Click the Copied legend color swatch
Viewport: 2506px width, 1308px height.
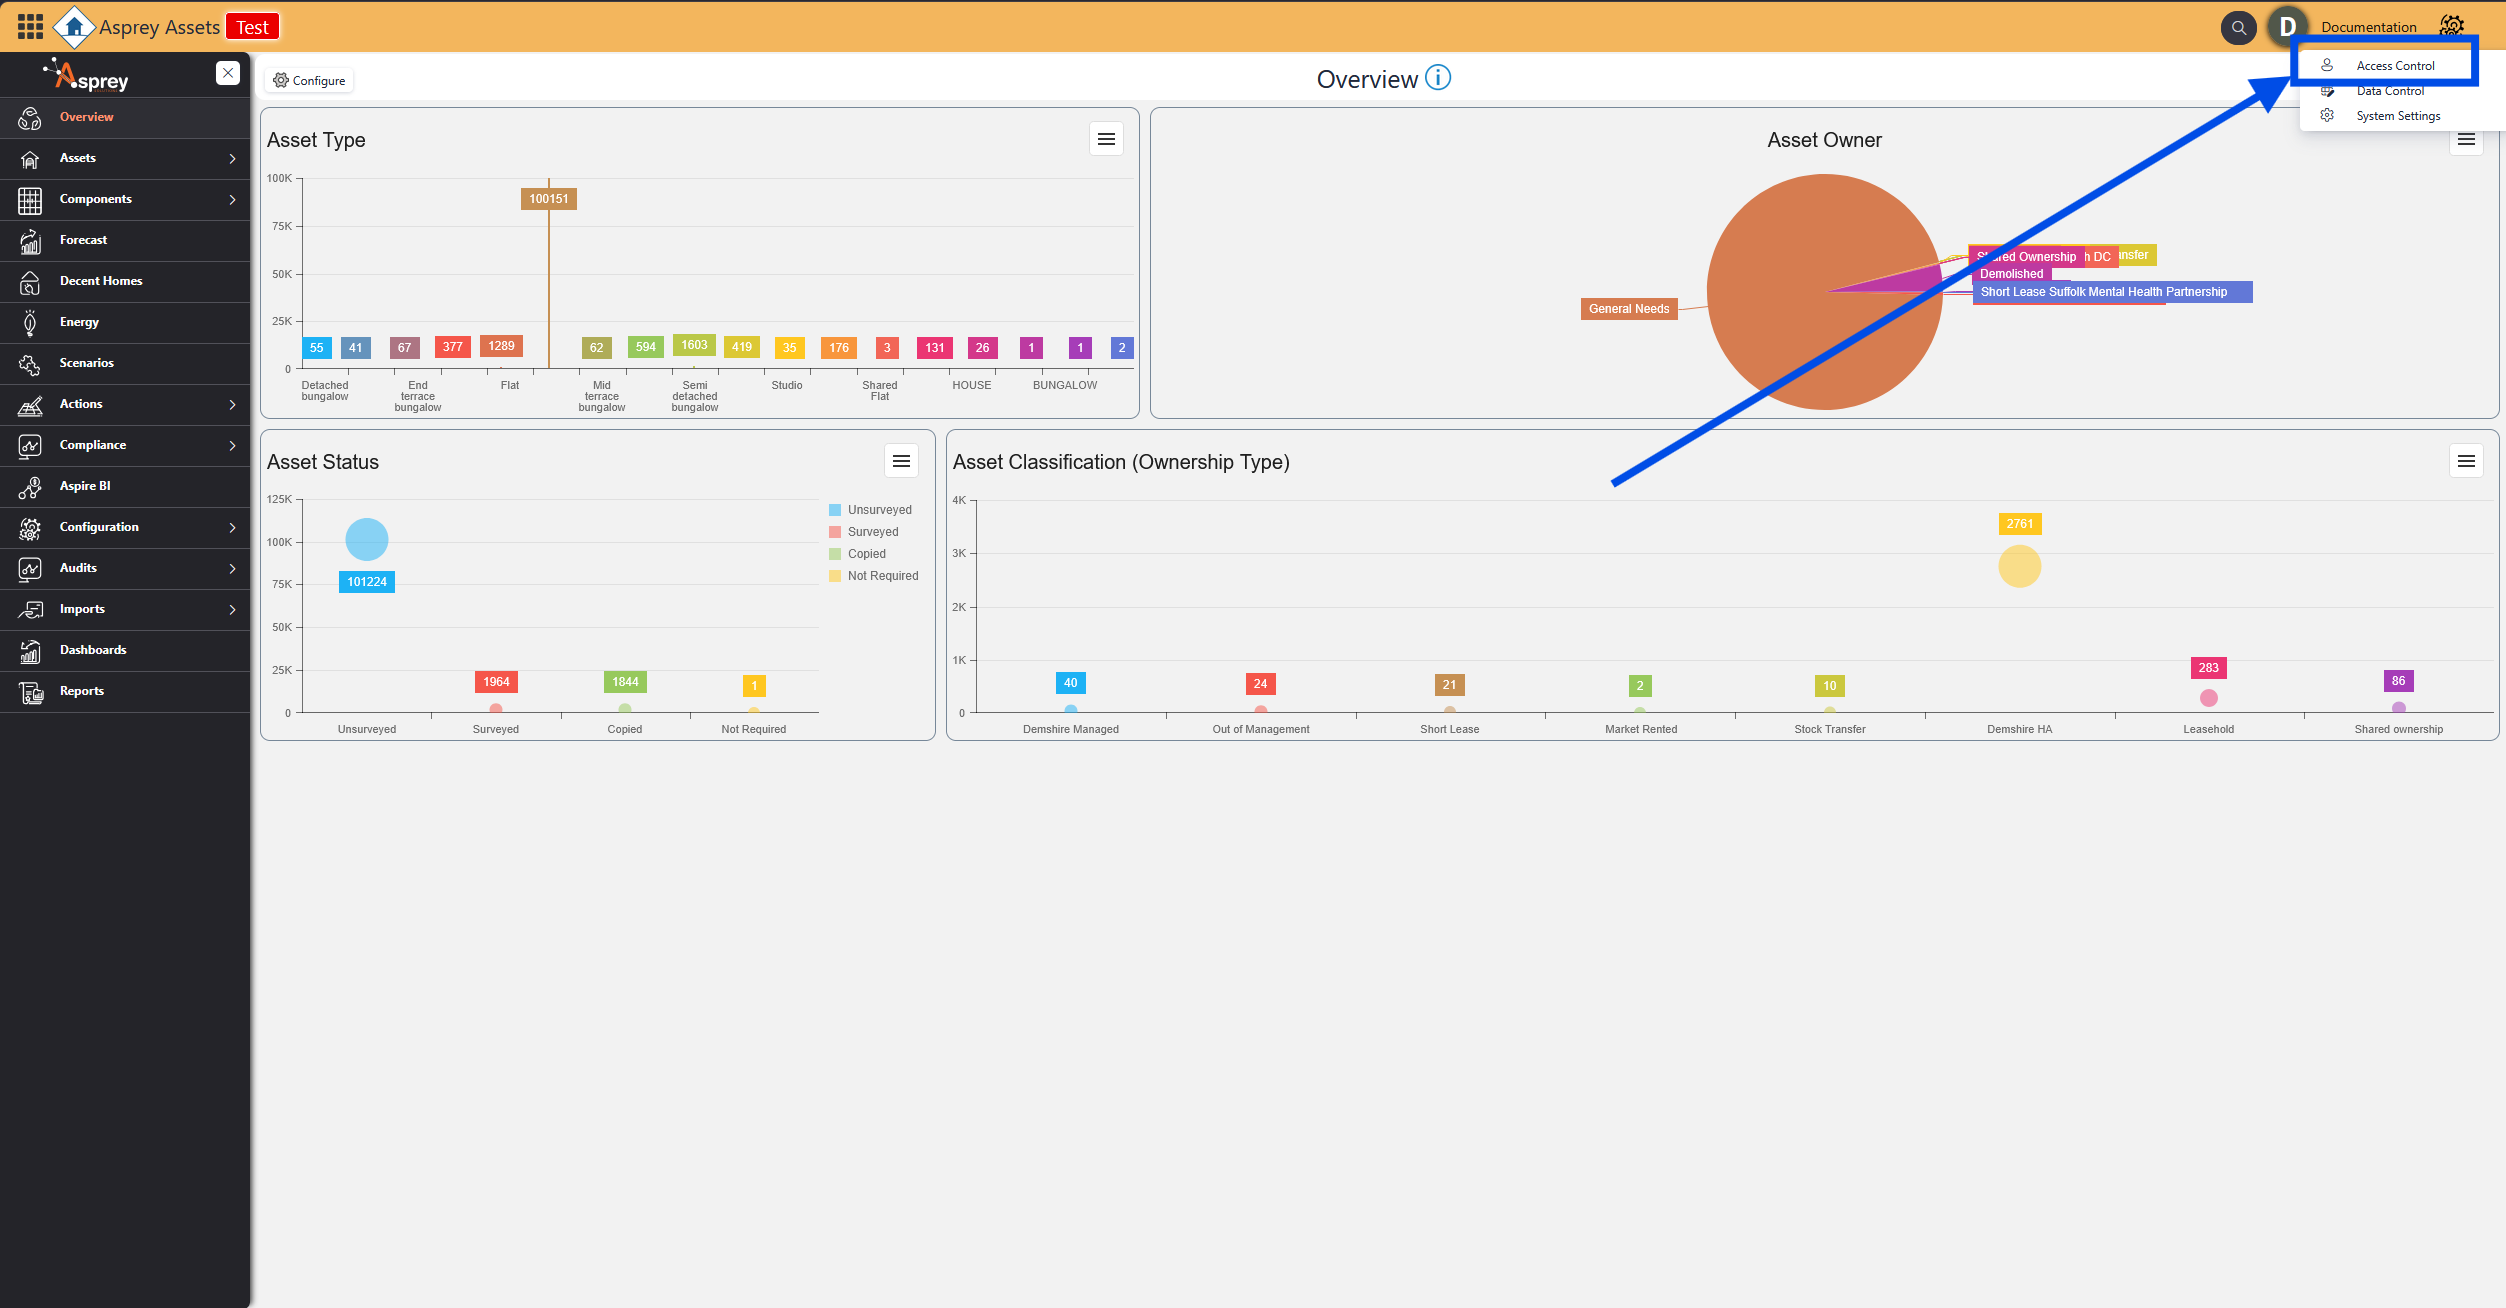(835, 554)
